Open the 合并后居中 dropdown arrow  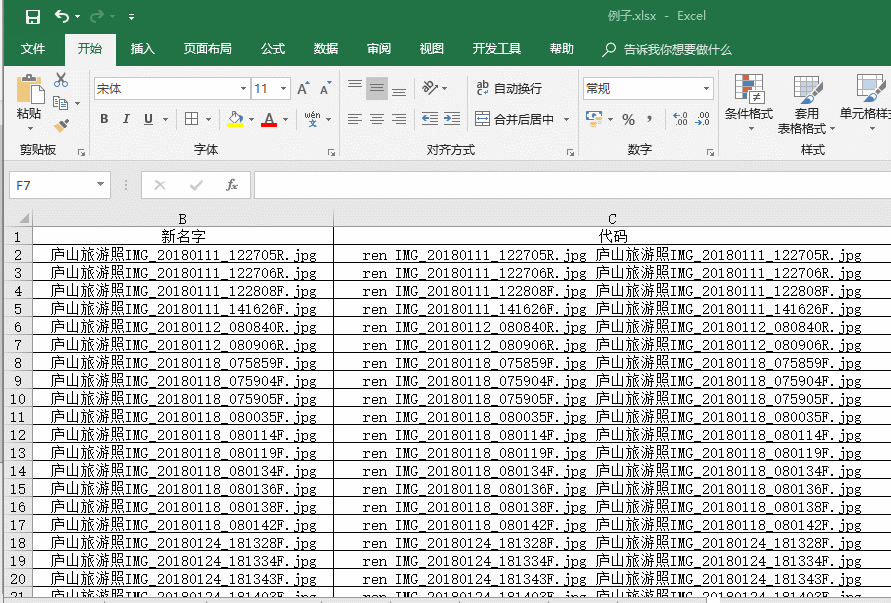pos(566,119)
